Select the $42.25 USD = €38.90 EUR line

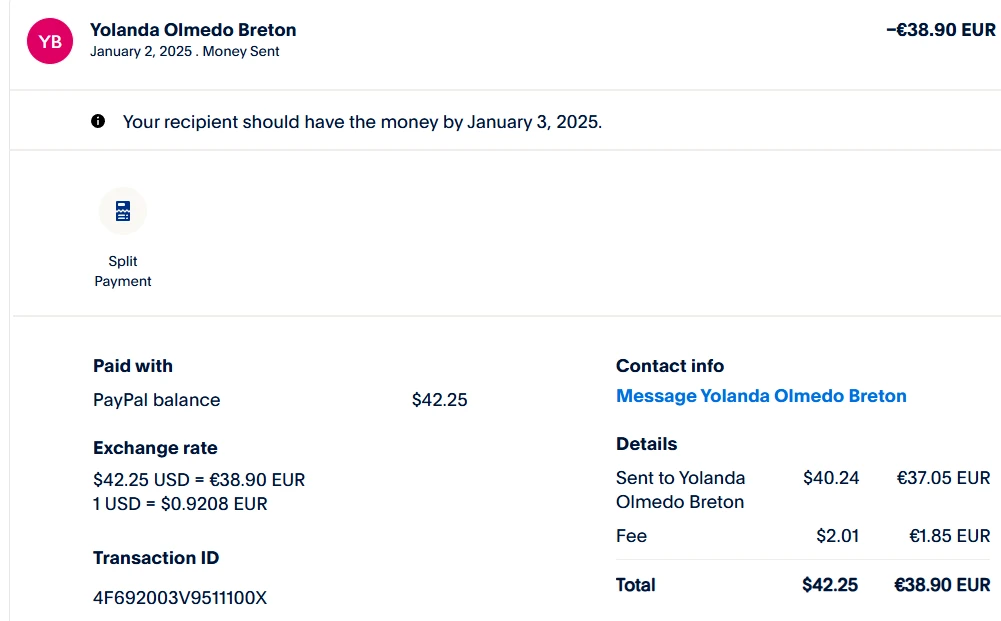199,480
